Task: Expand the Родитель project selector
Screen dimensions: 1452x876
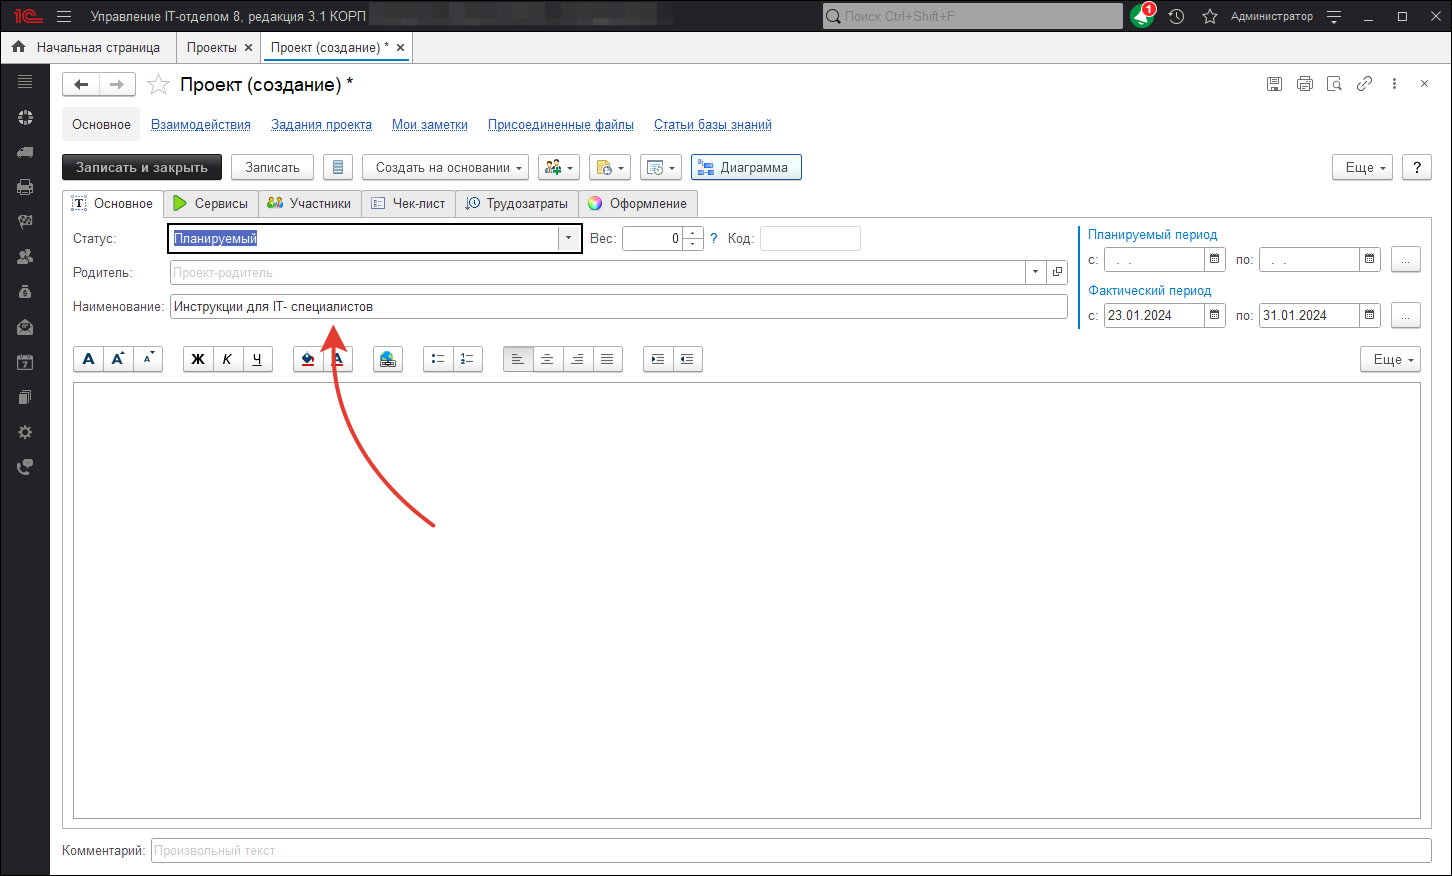Action: [1035, 272]
